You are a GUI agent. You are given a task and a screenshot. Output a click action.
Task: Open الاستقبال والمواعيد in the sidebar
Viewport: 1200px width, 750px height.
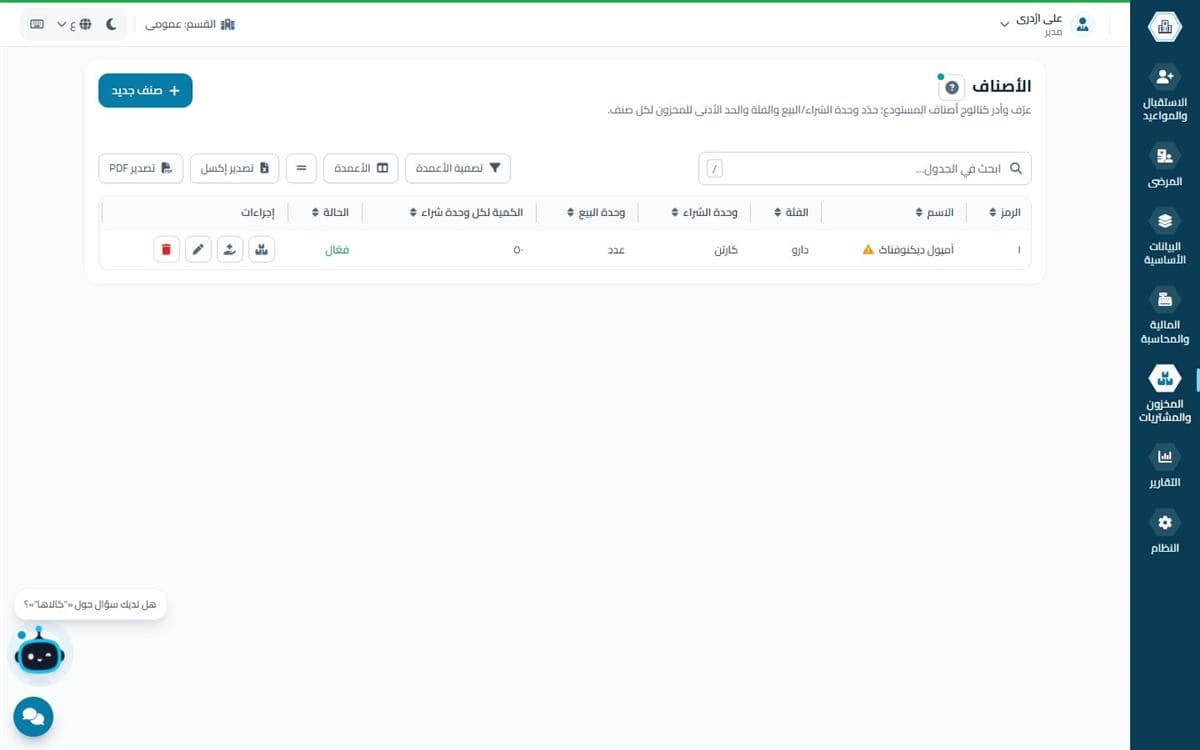1164,94
